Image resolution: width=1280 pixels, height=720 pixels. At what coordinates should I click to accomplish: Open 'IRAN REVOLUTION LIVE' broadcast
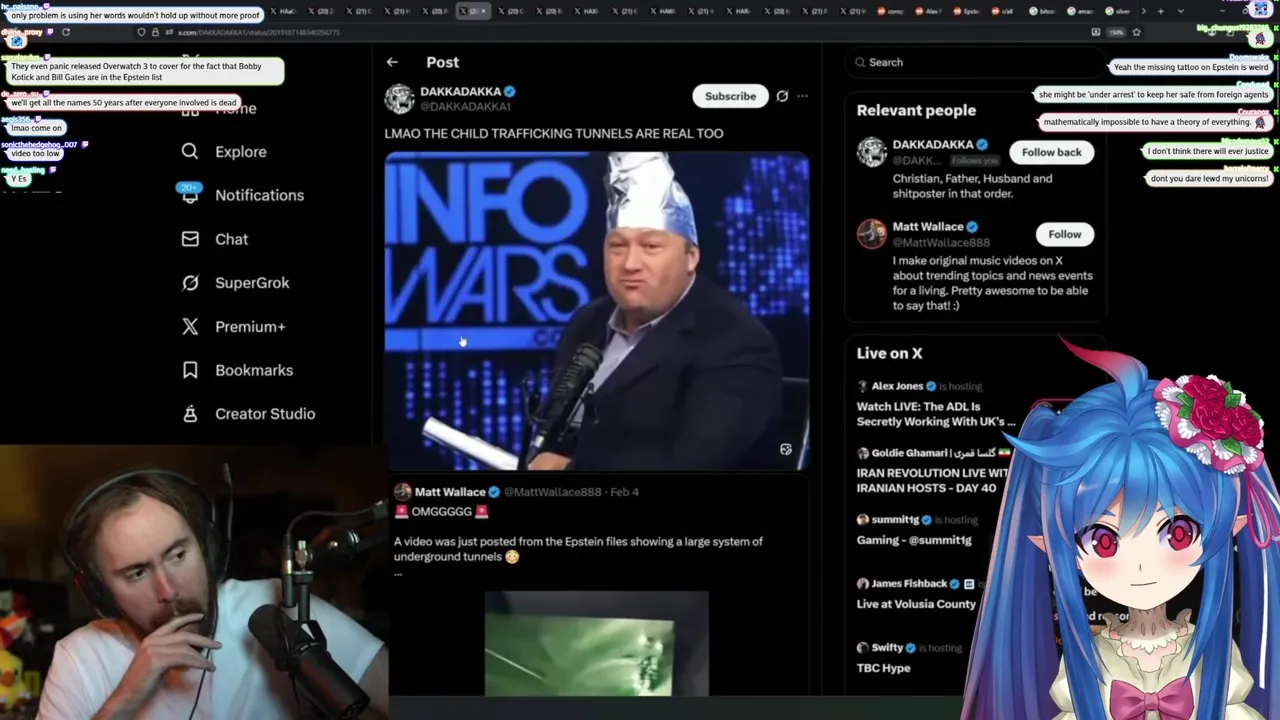coord(933,480)
